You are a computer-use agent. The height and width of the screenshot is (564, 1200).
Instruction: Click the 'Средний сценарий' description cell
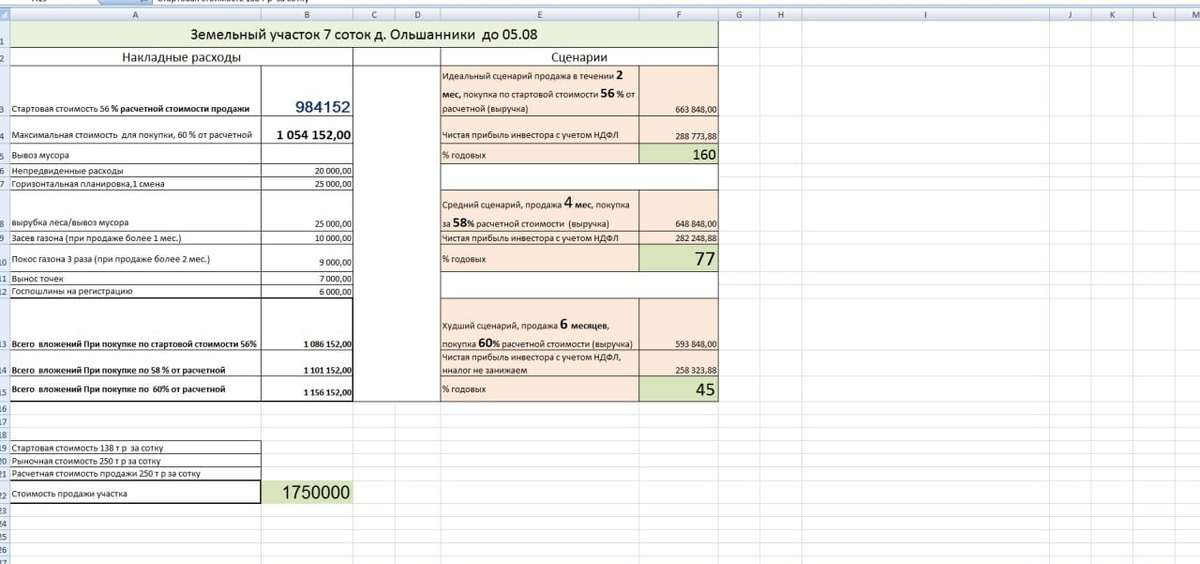pyautogui.click(x=539, y=210)
